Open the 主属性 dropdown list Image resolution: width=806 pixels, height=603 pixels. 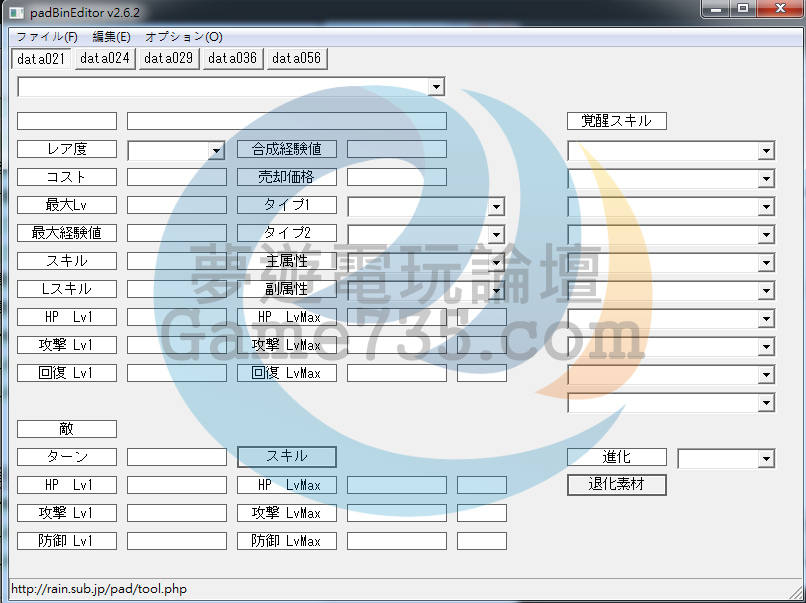click(x=496, y=262)
